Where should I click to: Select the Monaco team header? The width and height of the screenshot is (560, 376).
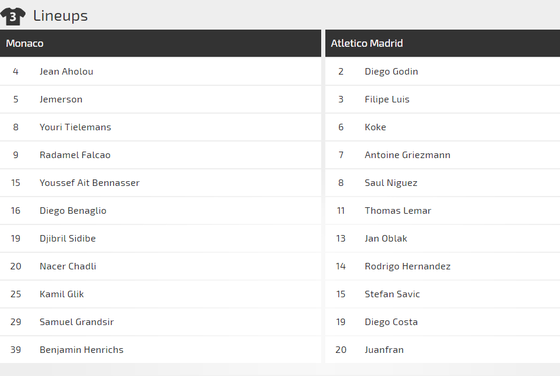point(160,43)
